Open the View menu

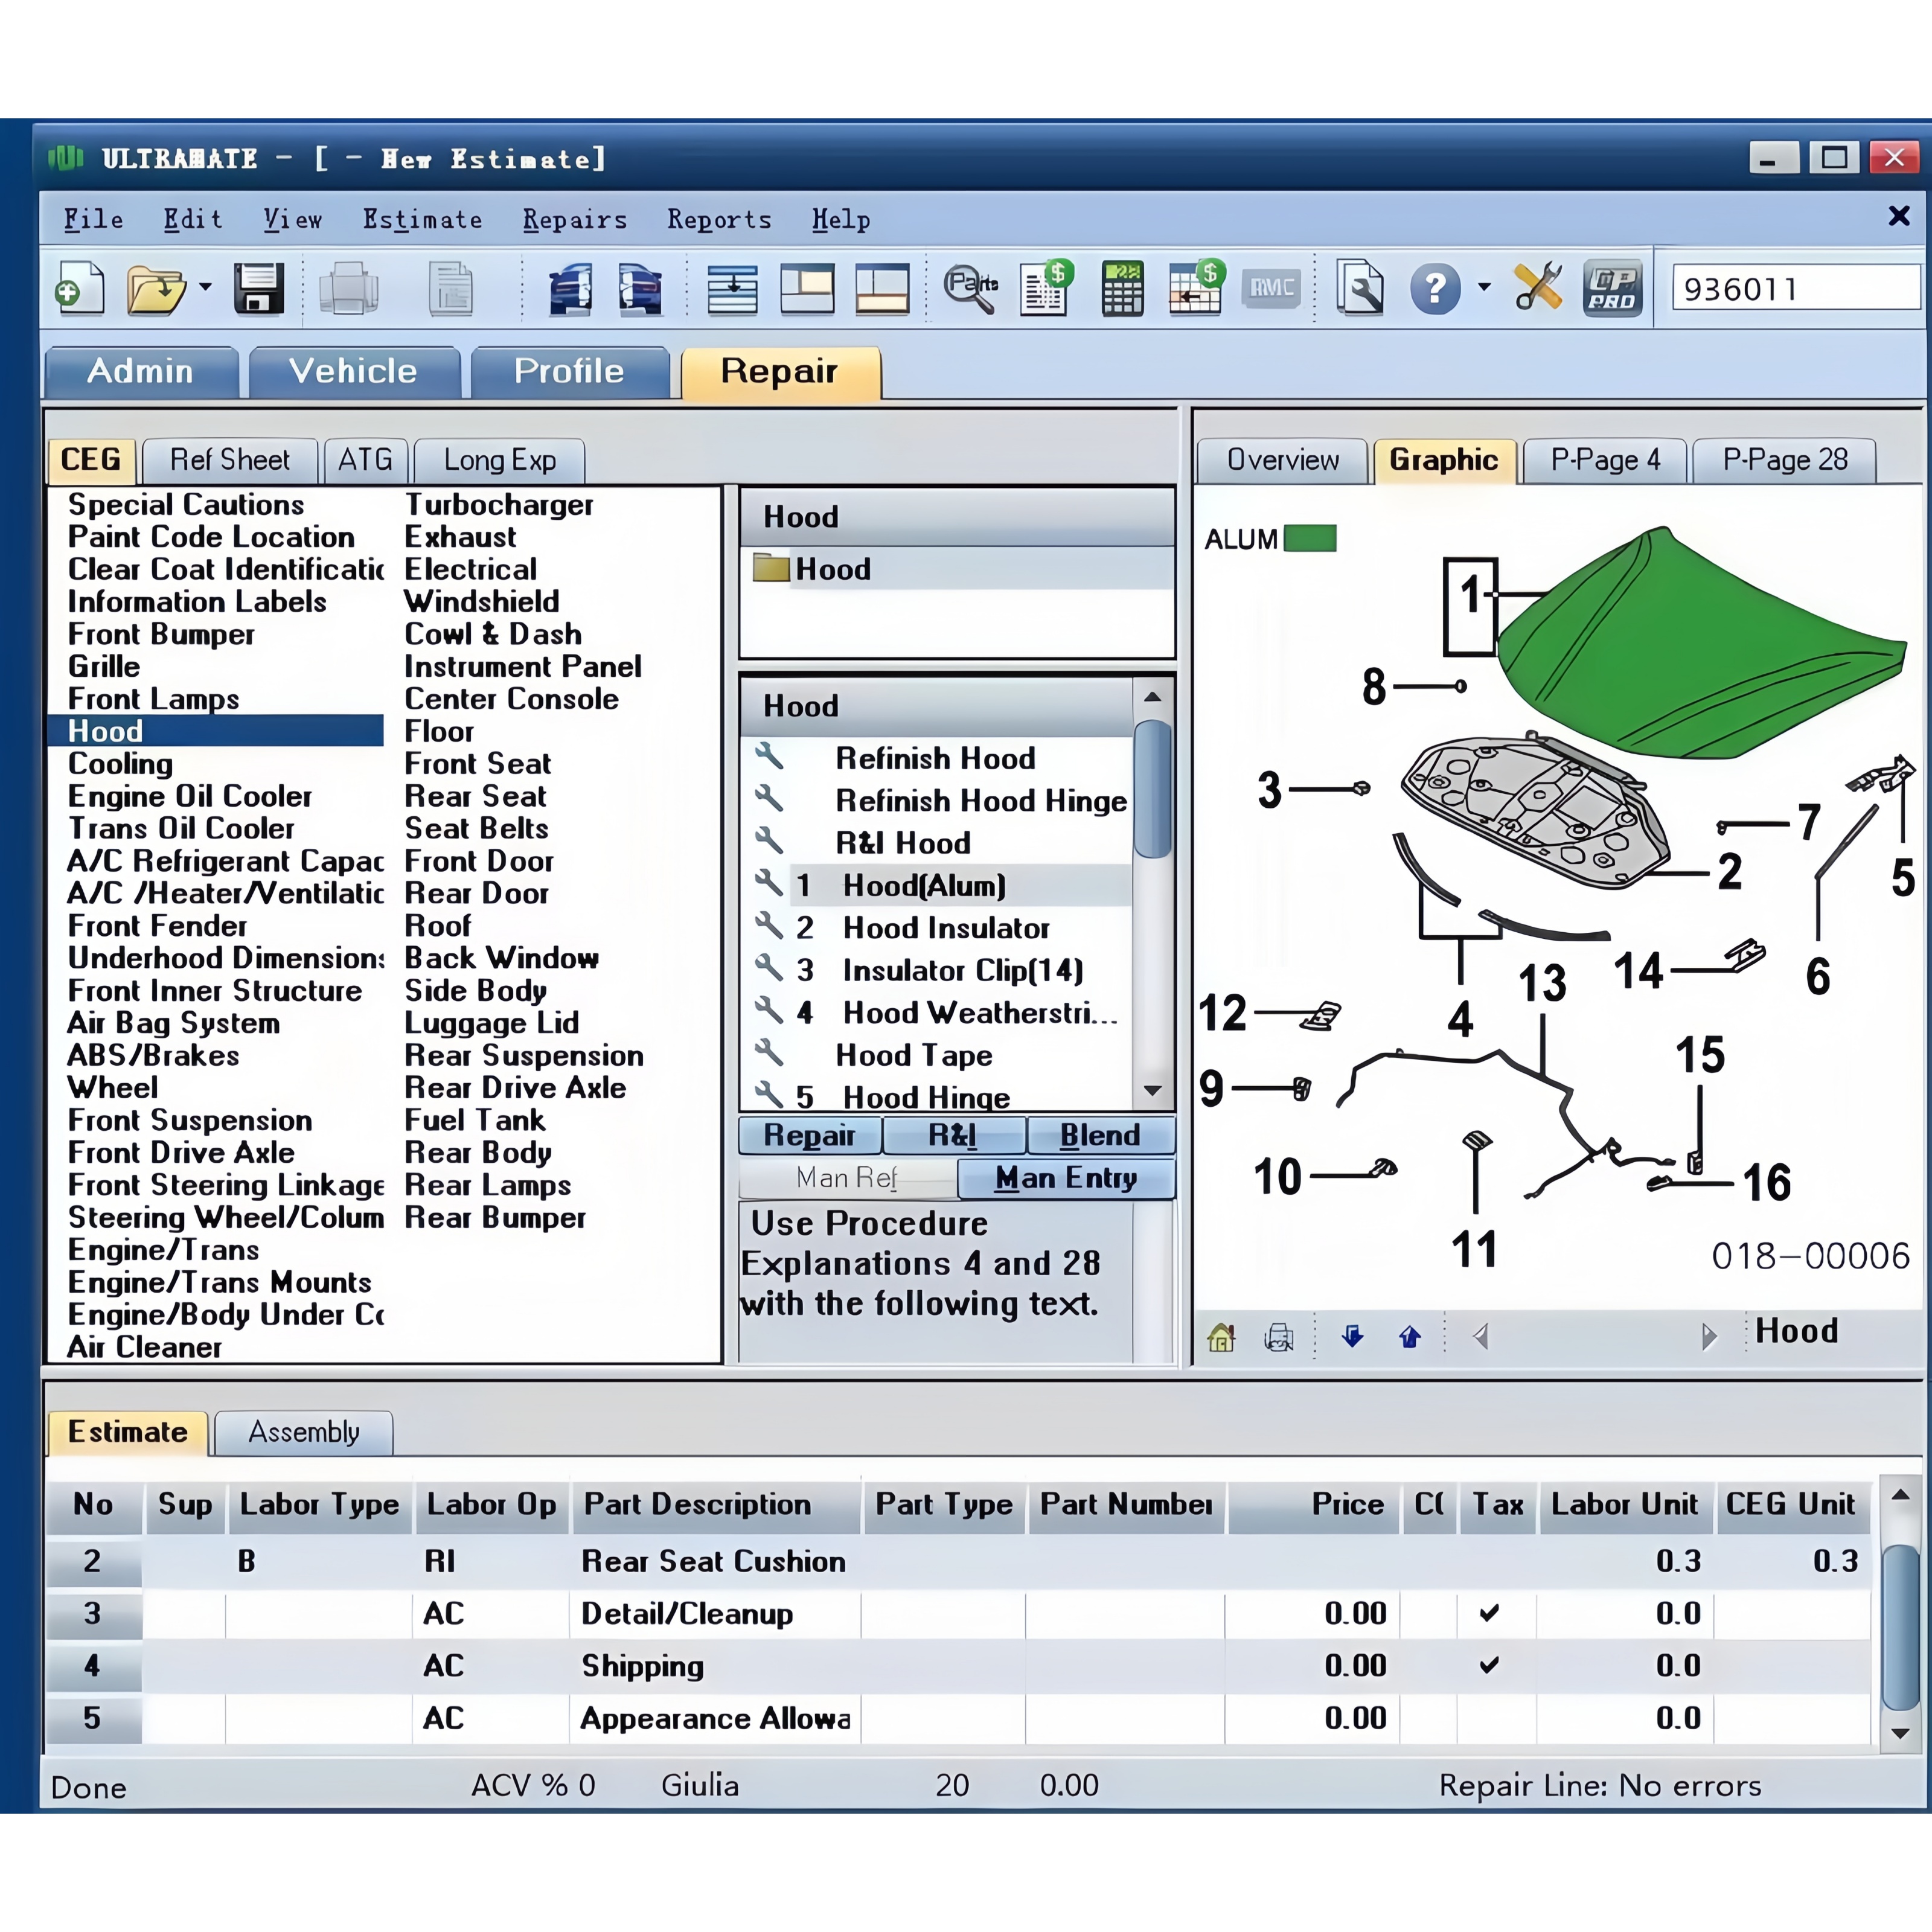point(293,219)
